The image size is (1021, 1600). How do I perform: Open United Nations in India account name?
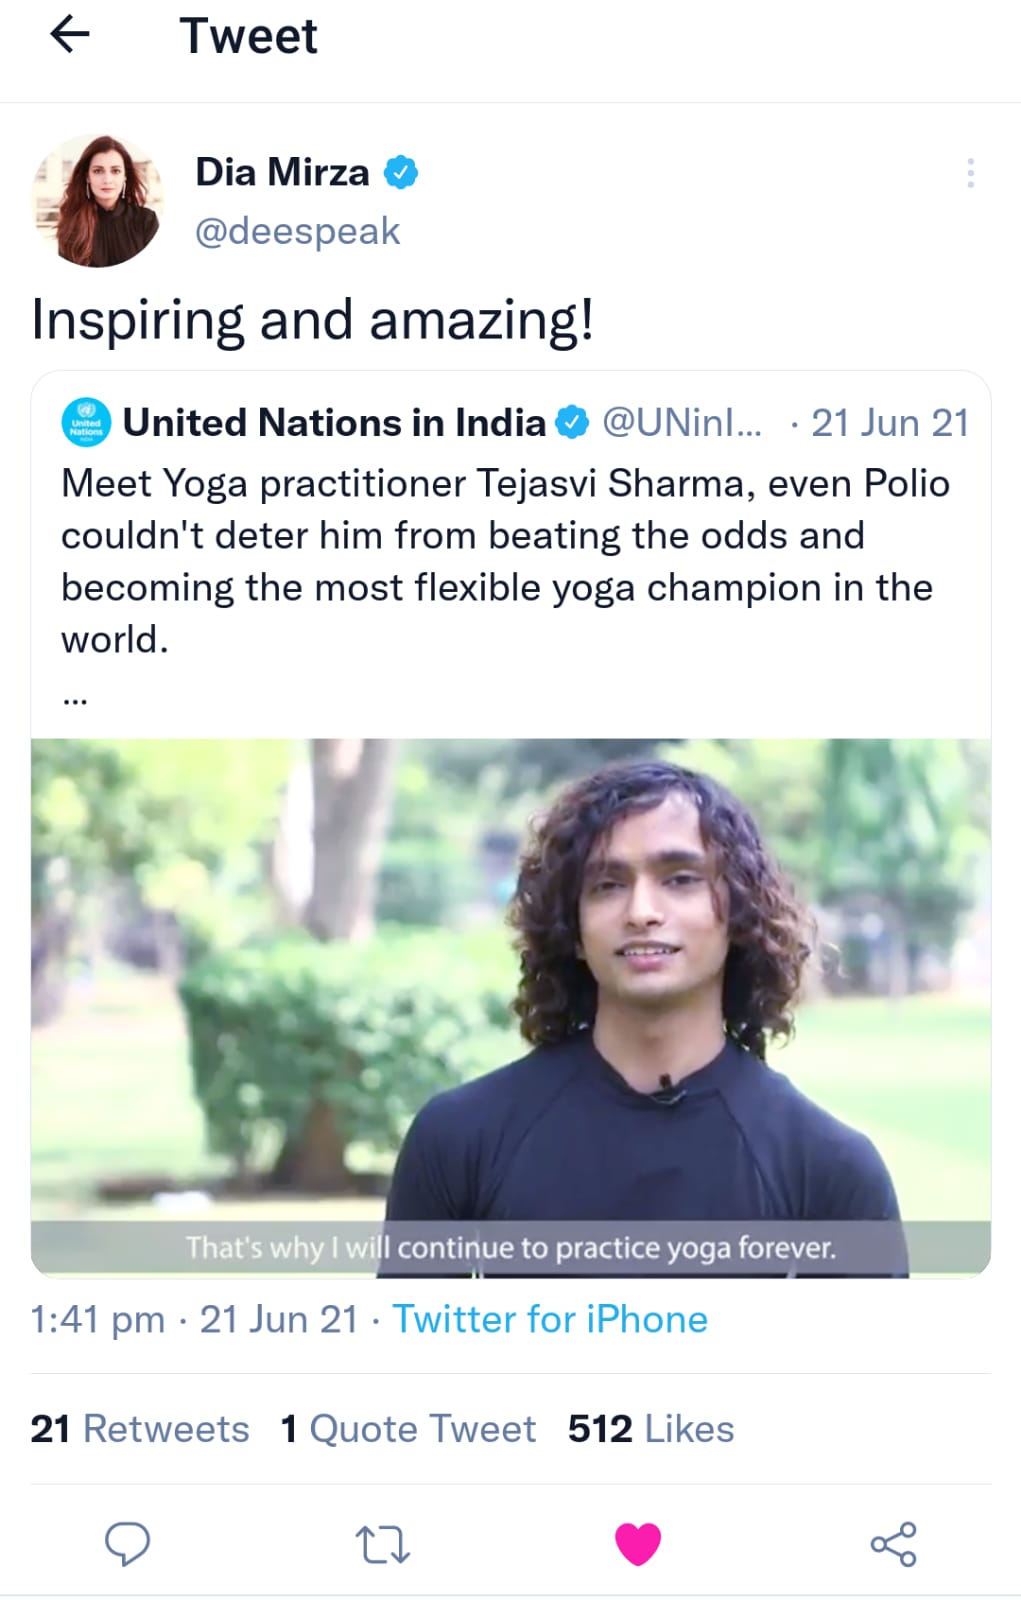tap(334, 422)
